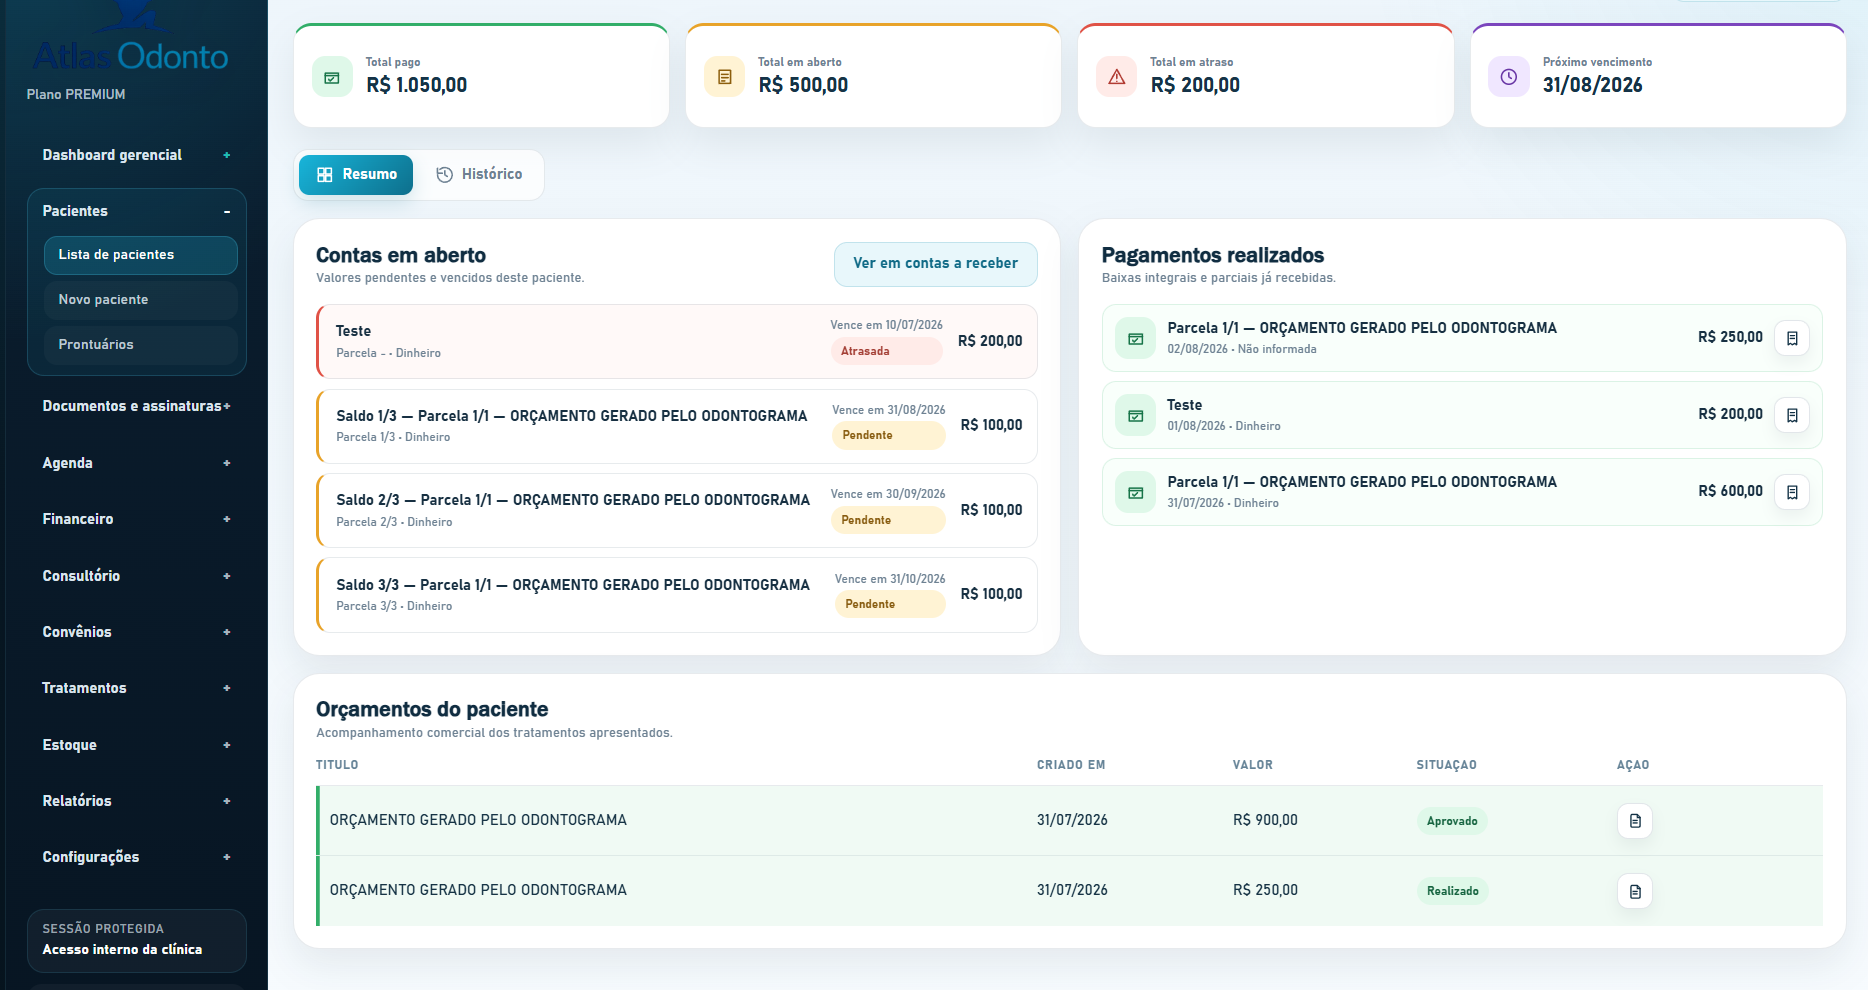Image resolution: width=1868 pixels, height=990 pixels.
Task: Switch to the Resumo tab
Action: coord(356,175)
